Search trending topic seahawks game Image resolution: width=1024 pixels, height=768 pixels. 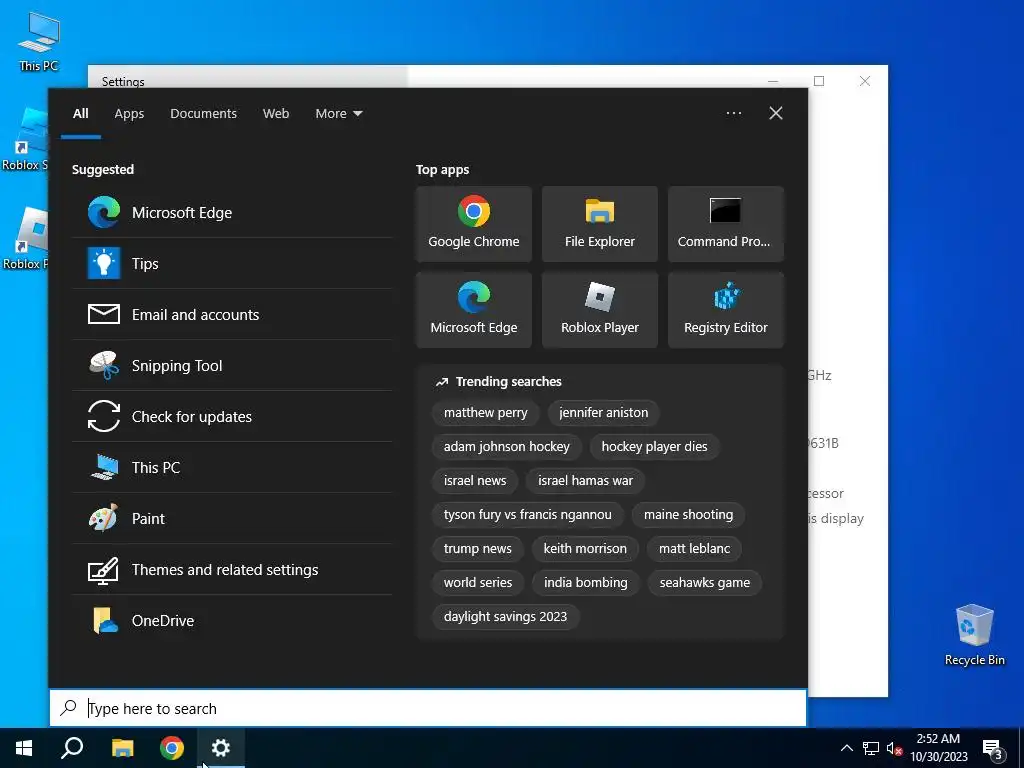705,583
